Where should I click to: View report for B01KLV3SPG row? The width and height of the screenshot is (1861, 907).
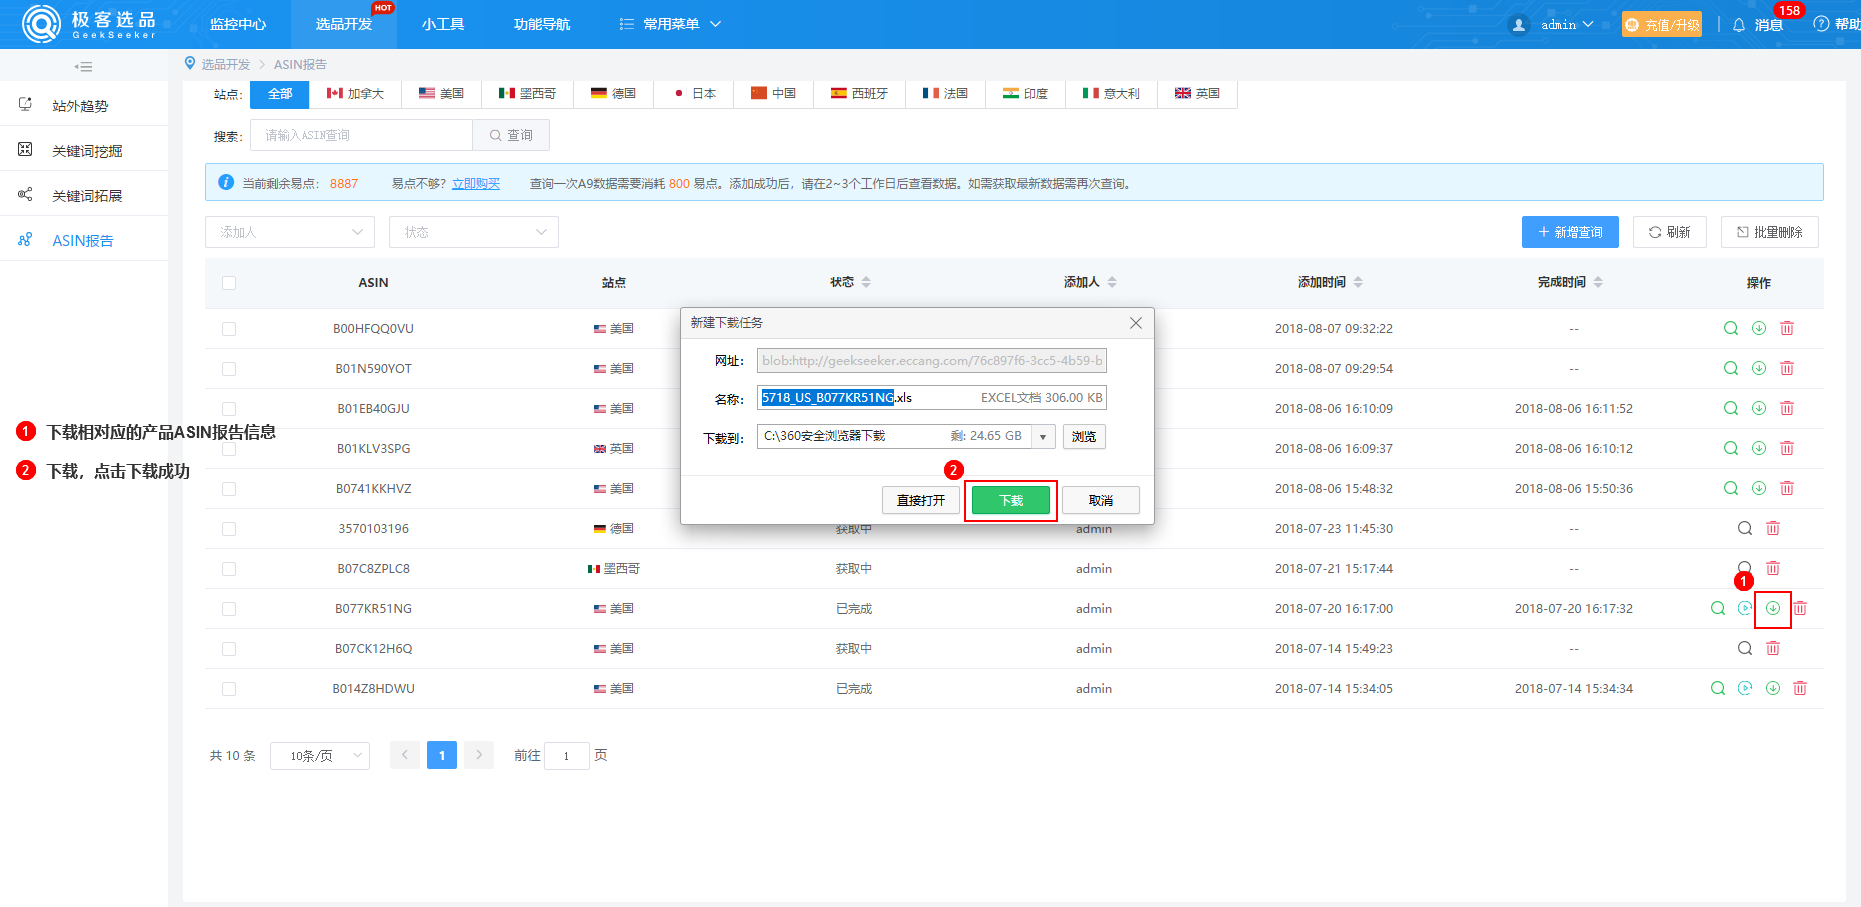click(x=1731, y=448)
